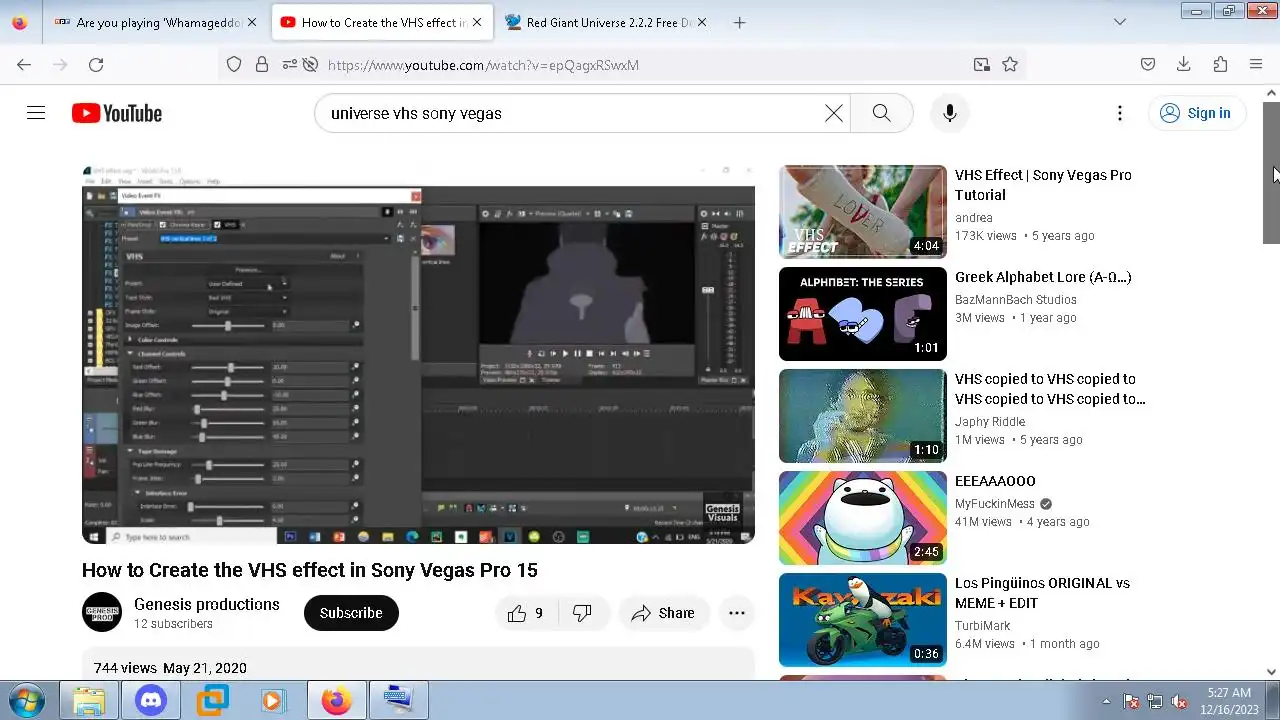Open the Greek Alphabet Lore video thumbnail
The height and width of the screenshot is (720, 1280).
tap(862, 314)
